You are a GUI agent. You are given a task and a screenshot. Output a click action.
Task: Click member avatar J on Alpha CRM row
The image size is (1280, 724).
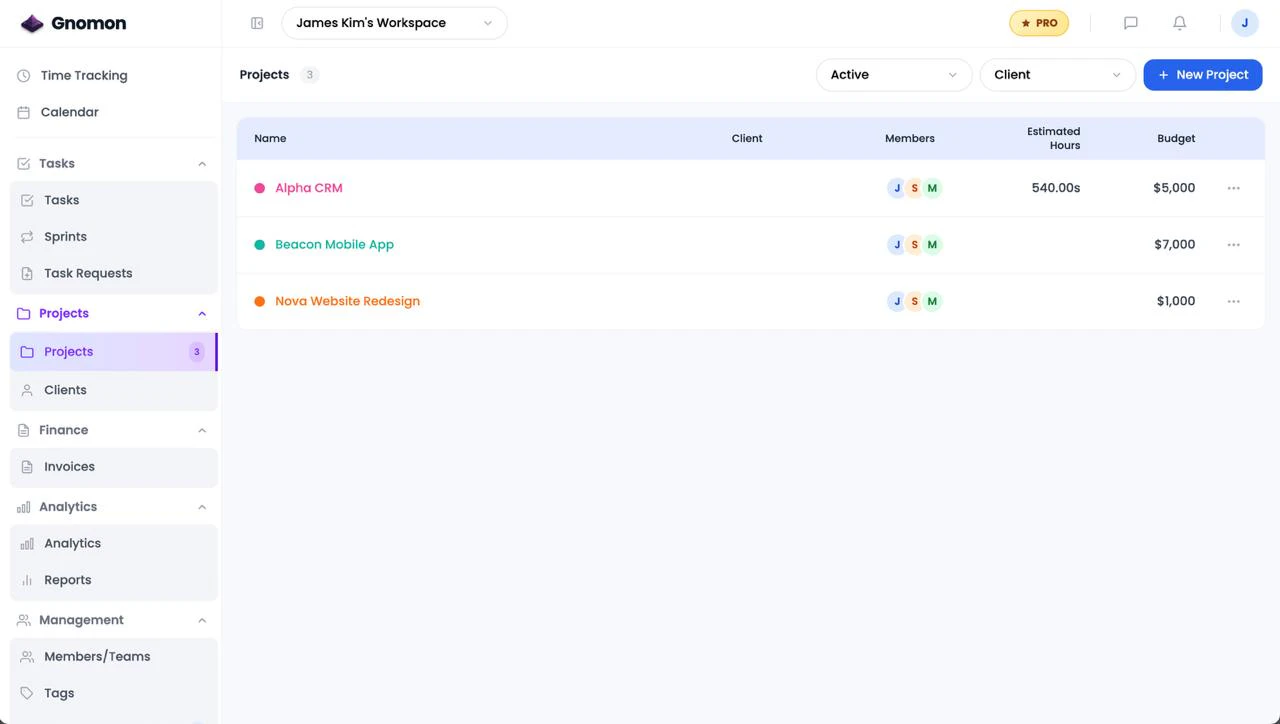click(897, 188)
